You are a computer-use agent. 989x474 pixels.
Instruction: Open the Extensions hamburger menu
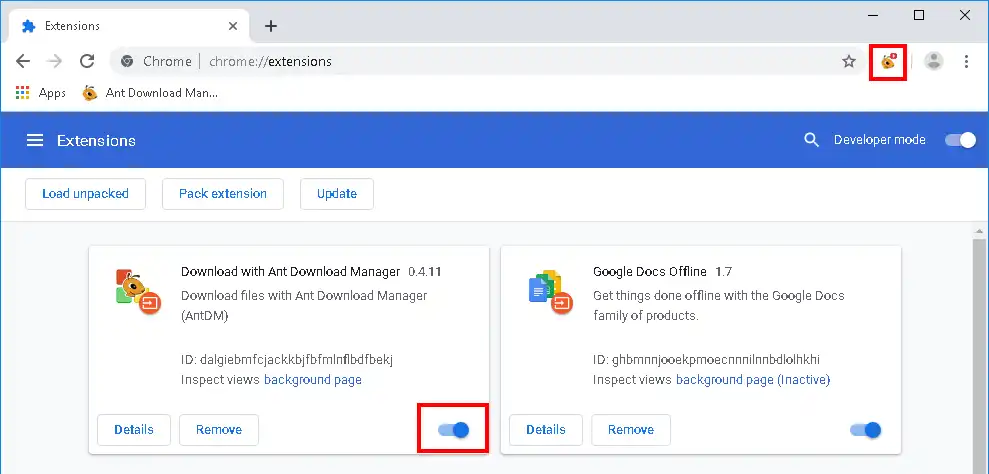(35, 140)
